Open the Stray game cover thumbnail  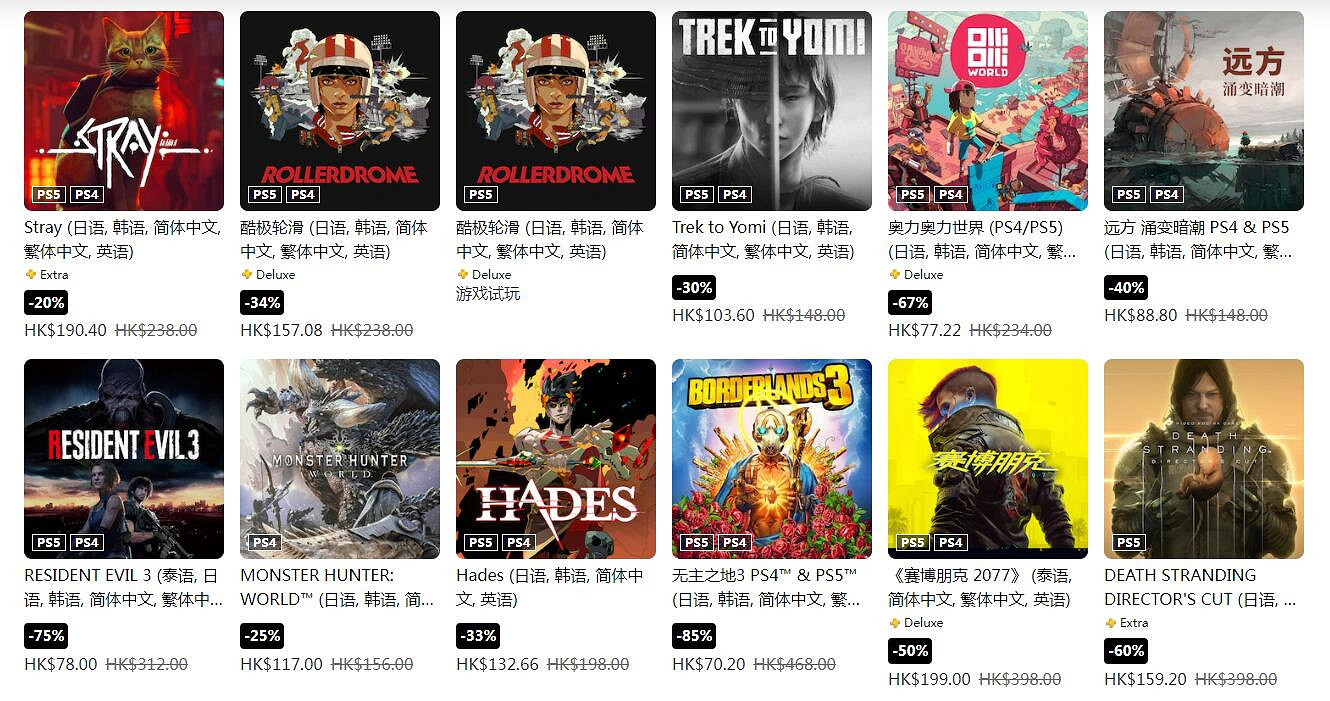(124, 111)
